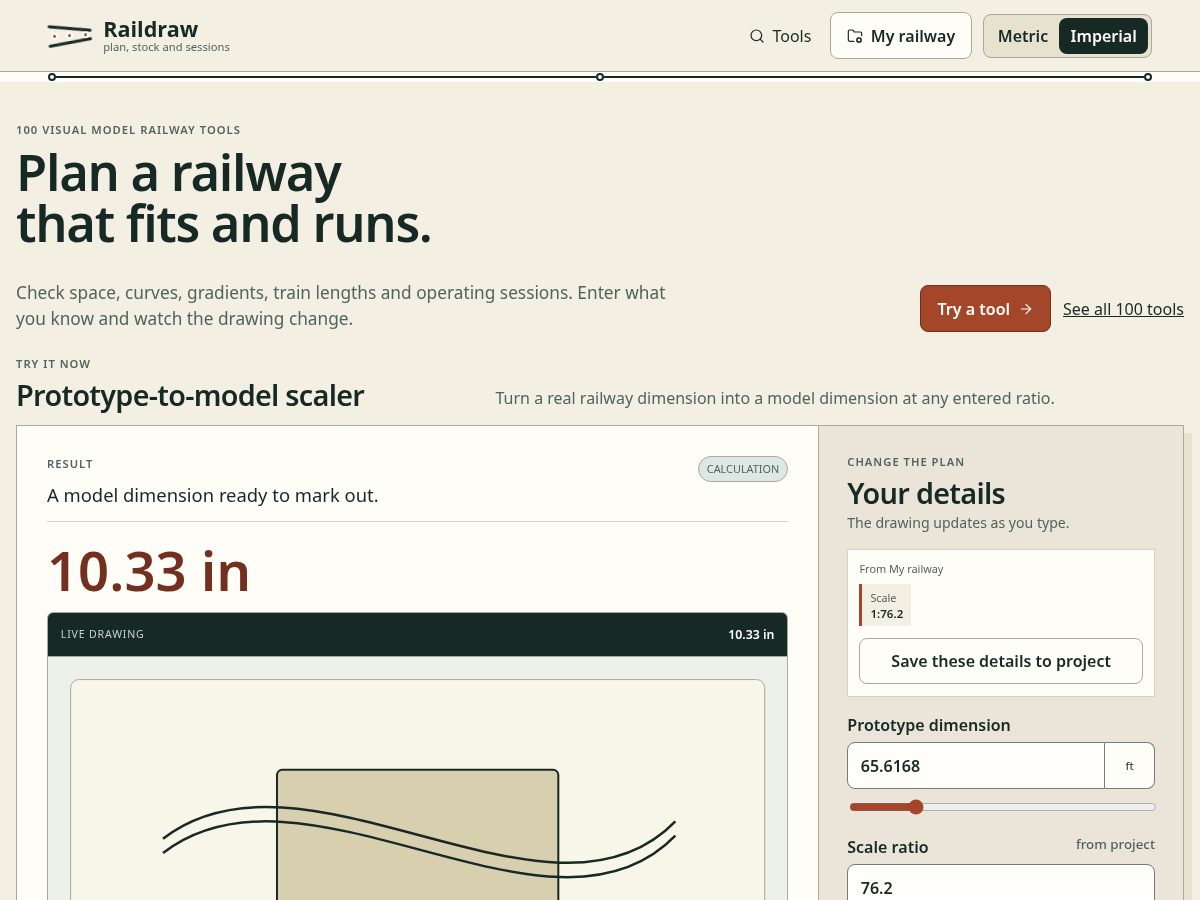Image resolution: width=1200 pixels, height=900 pixels.
Task: Switch units to Metric
Action: 1022,36
